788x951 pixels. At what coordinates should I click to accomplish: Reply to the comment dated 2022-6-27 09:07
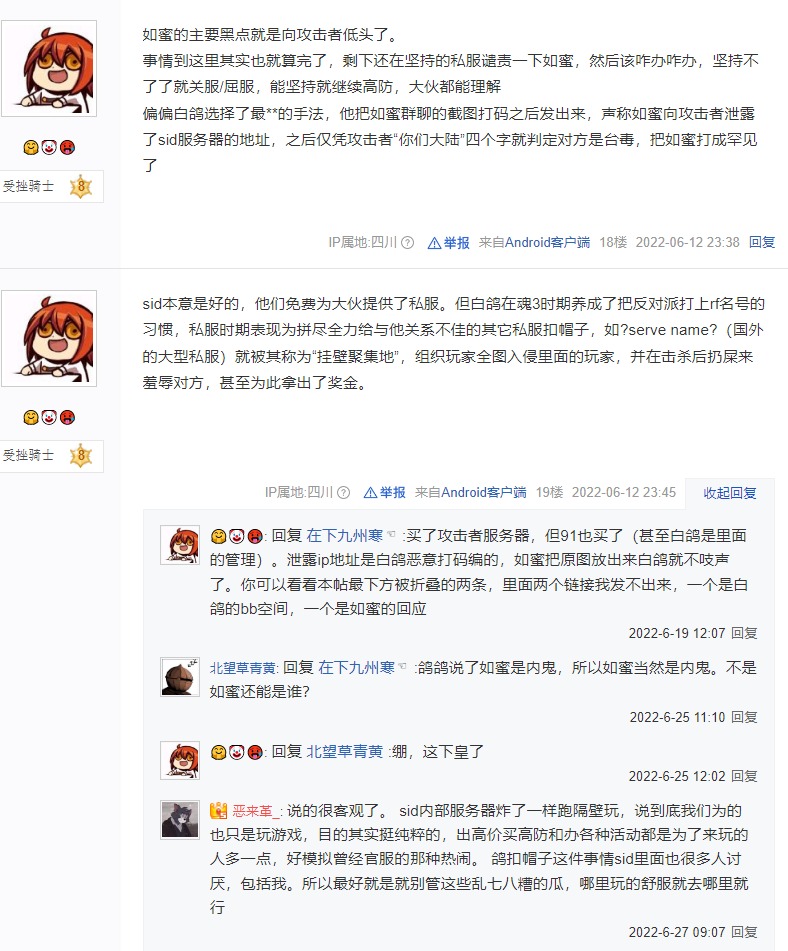tap(744, 932)
